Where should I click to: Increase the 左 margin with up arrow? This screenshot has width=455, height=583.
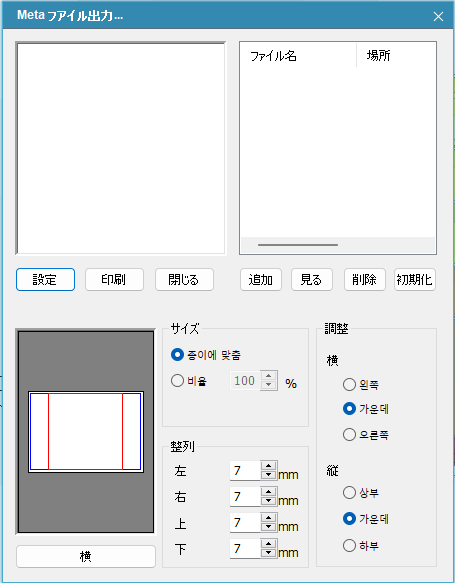[268, 466]
